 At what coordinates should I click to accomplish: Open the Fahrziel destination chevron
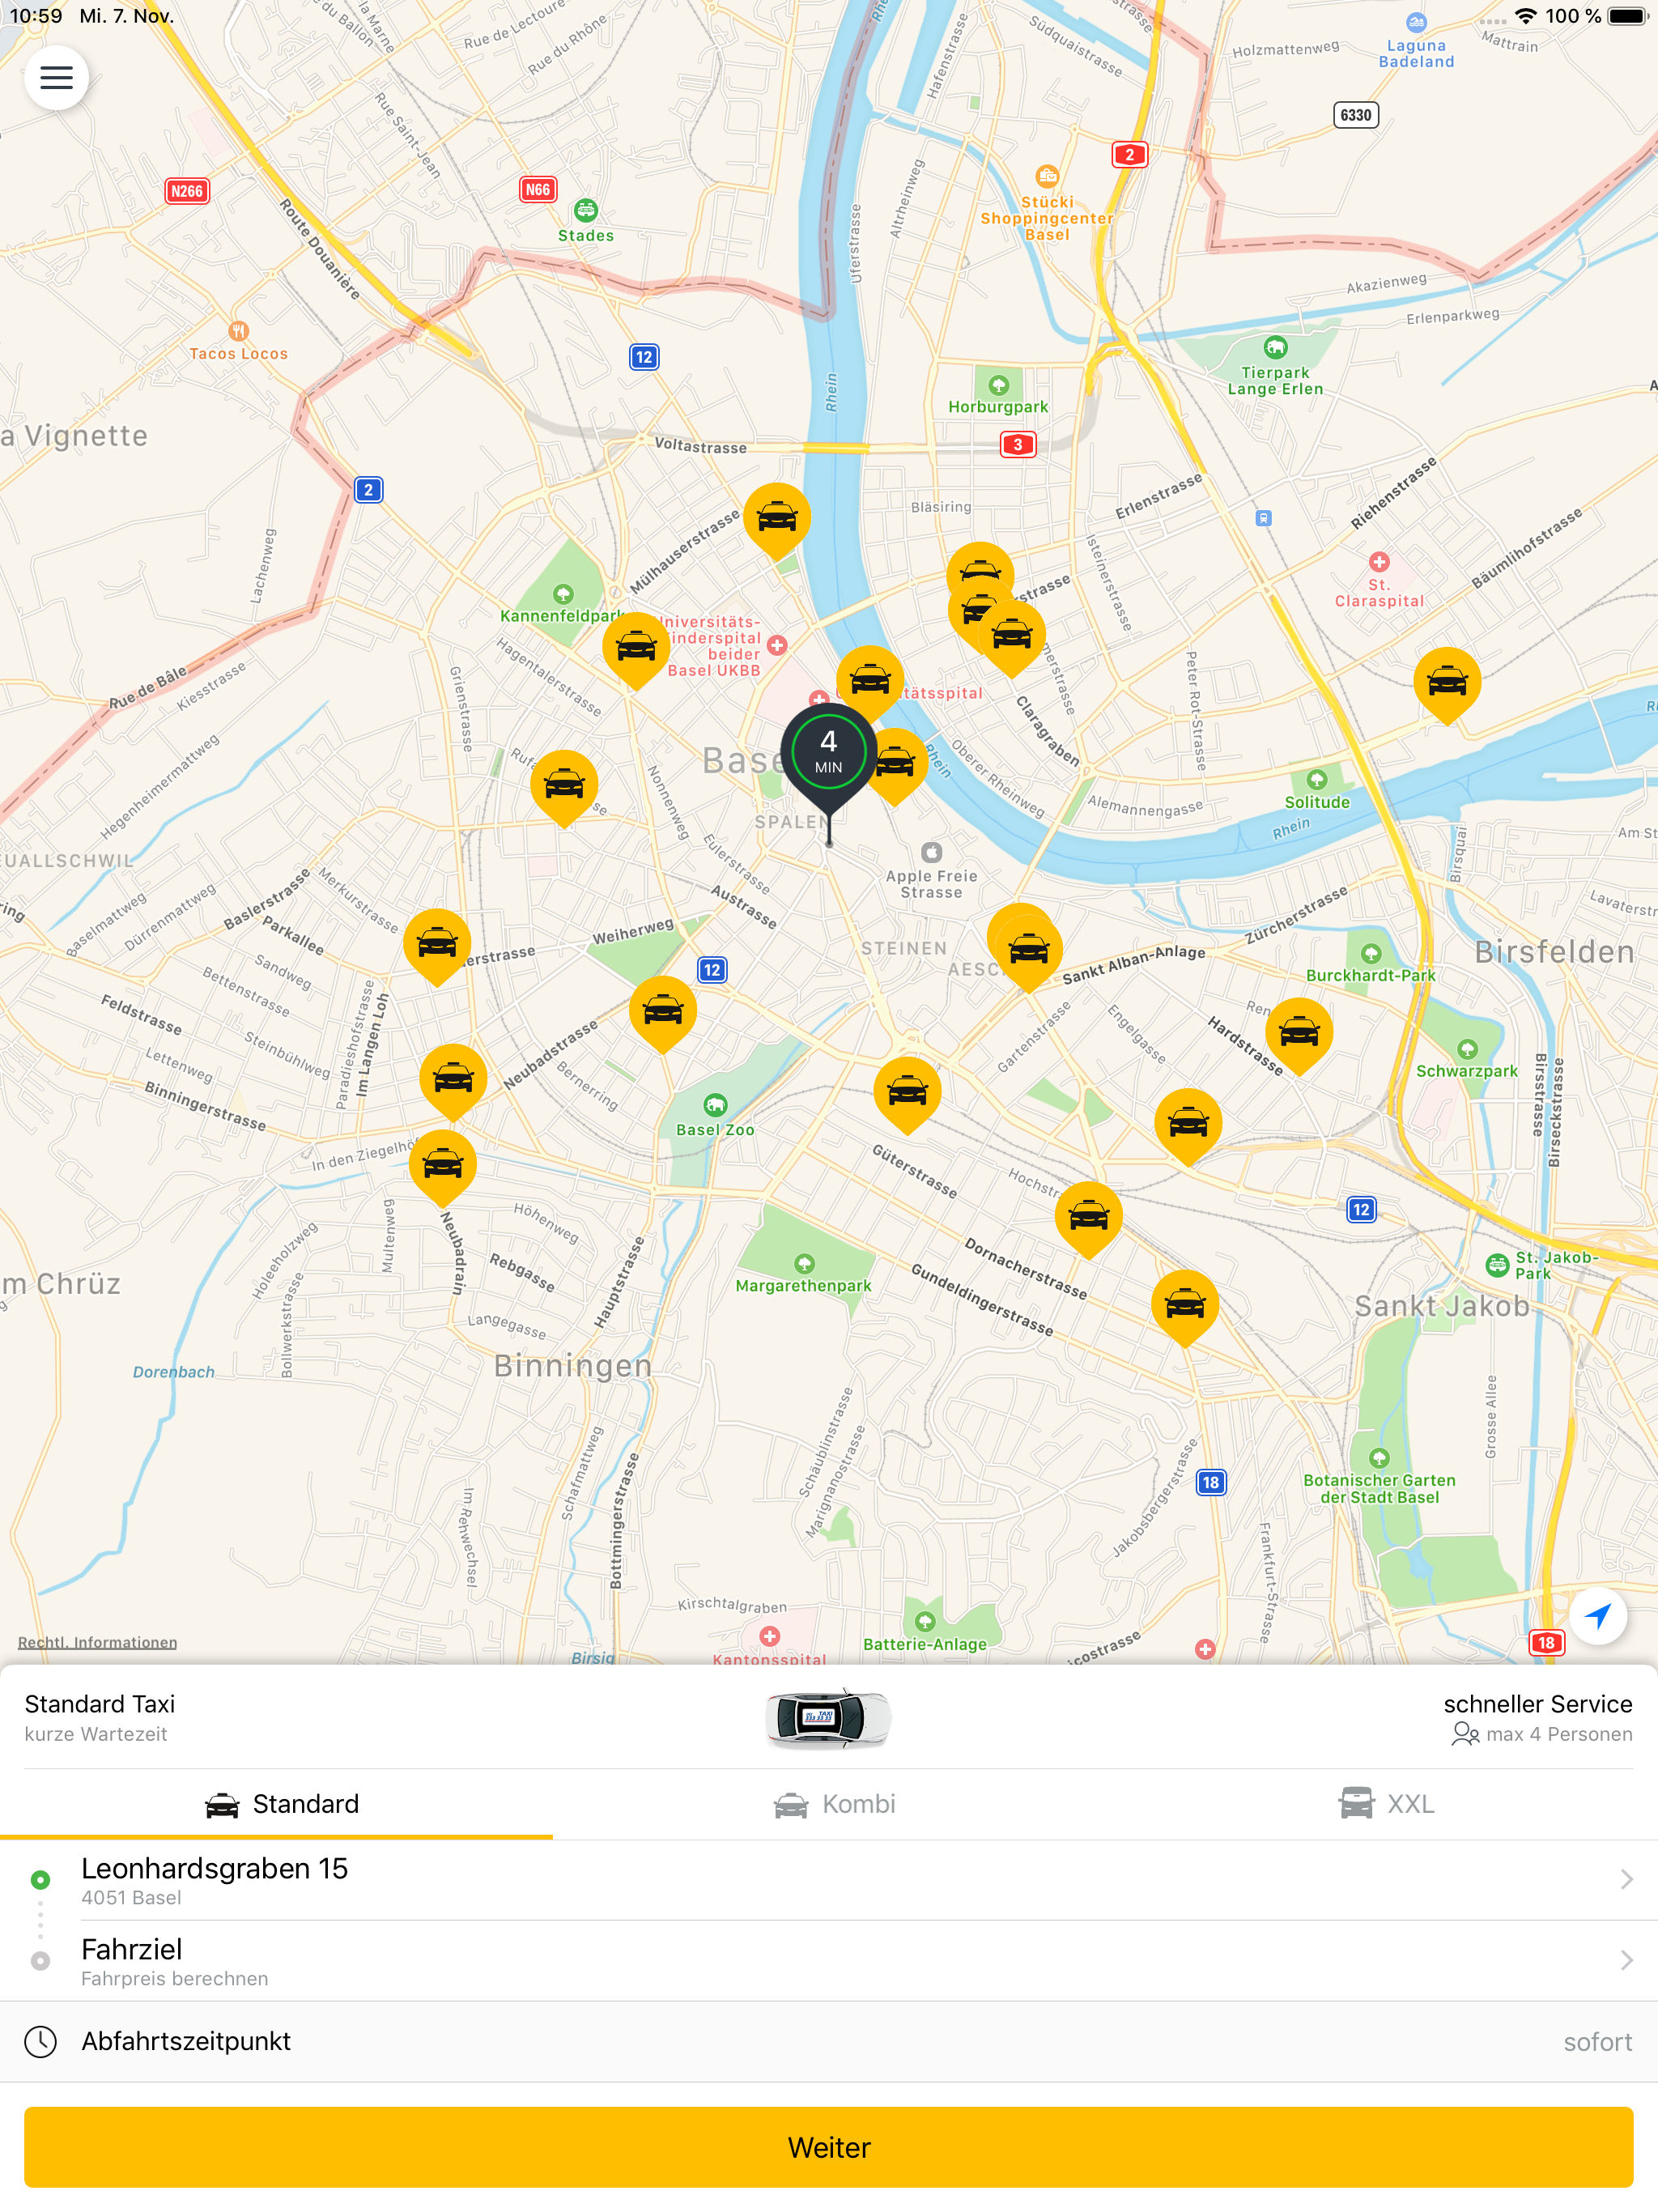1625,1960
